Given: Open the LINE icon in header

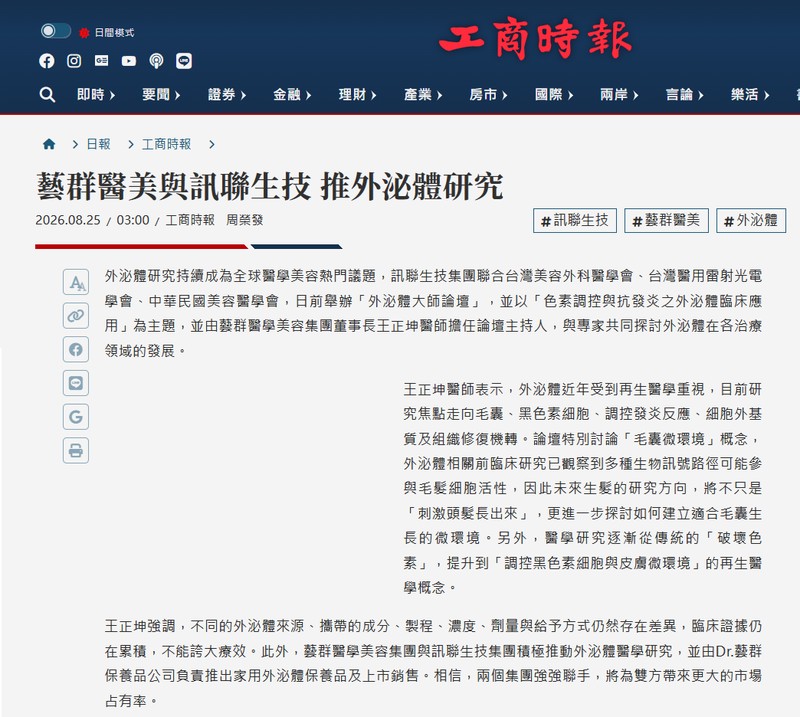Looking at the screenshot, I should [184, 61].
